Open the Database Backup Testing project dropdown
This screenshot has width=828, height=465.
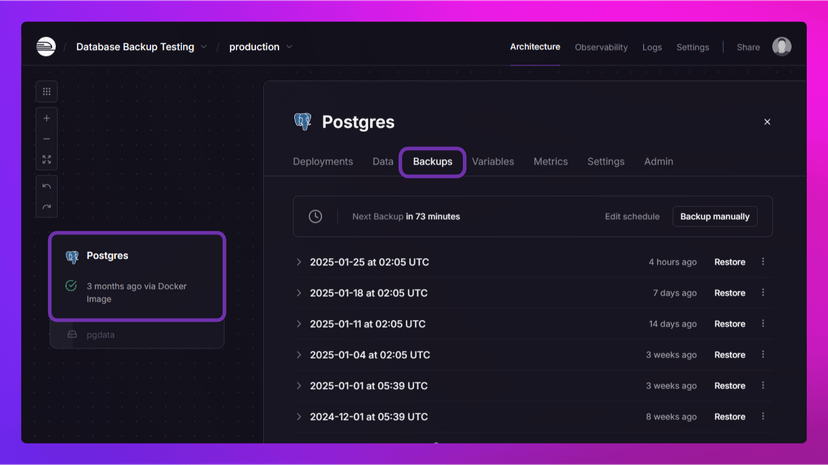pyautogui.click(x=141, y=47)
